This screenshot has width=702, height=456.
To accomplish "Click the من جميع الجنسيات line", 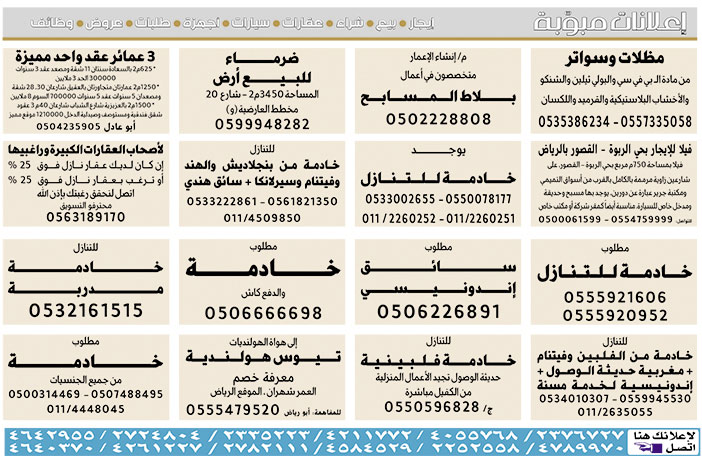I will coord(86,380).
